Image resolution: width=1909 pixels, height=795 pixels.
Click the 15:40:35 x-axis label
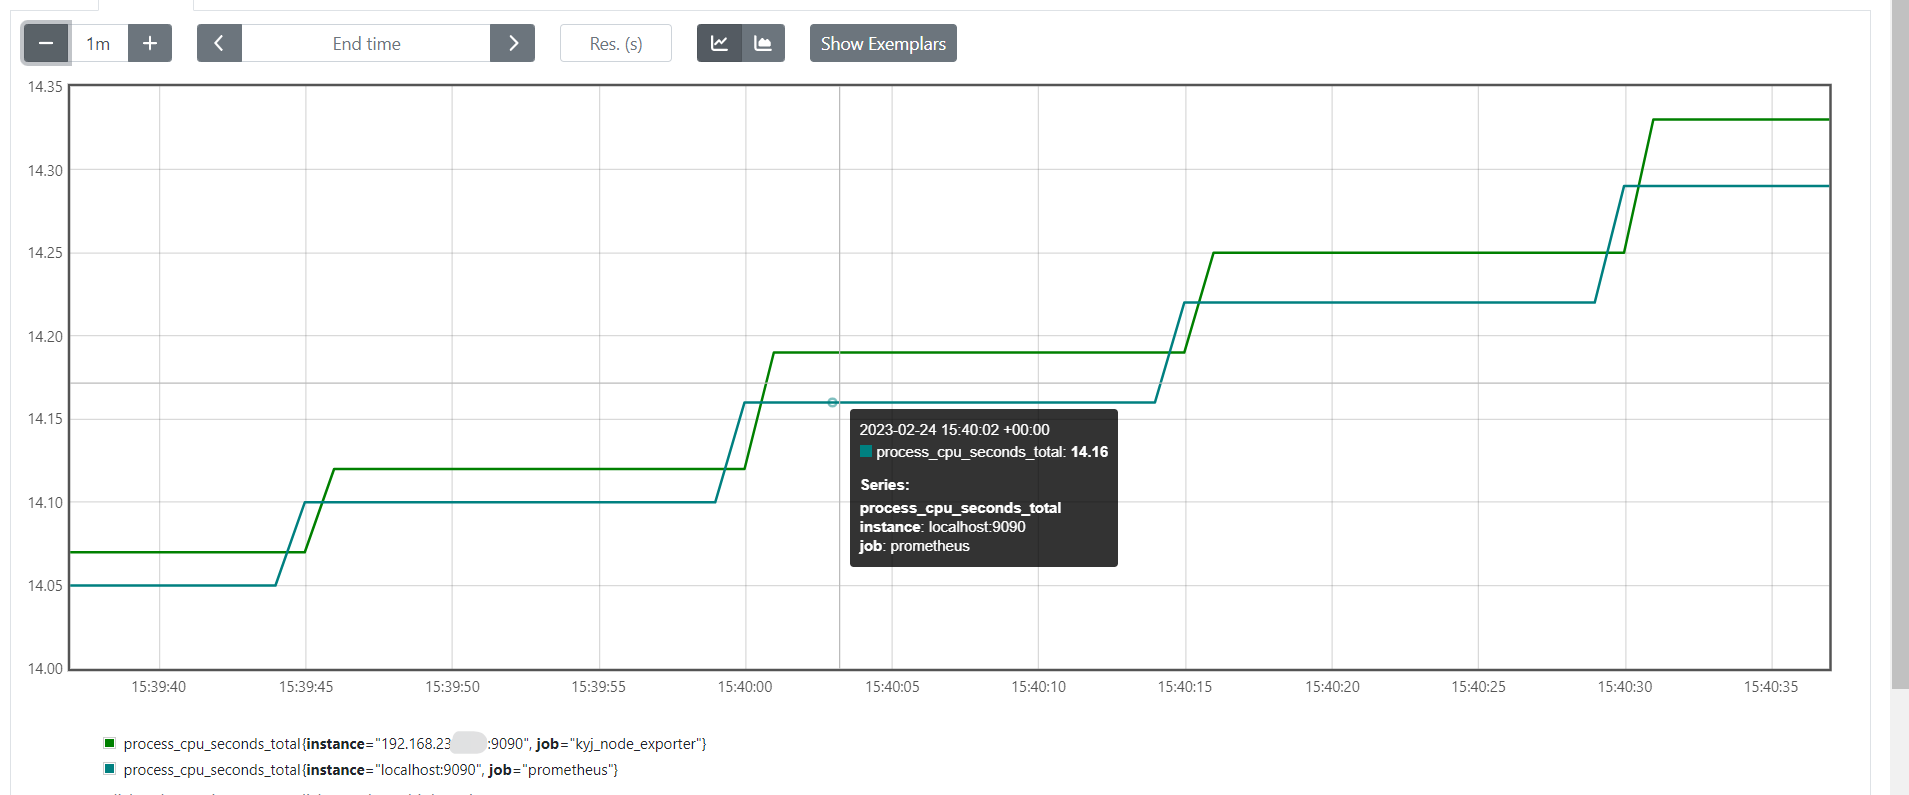[x=1771, y=687]
